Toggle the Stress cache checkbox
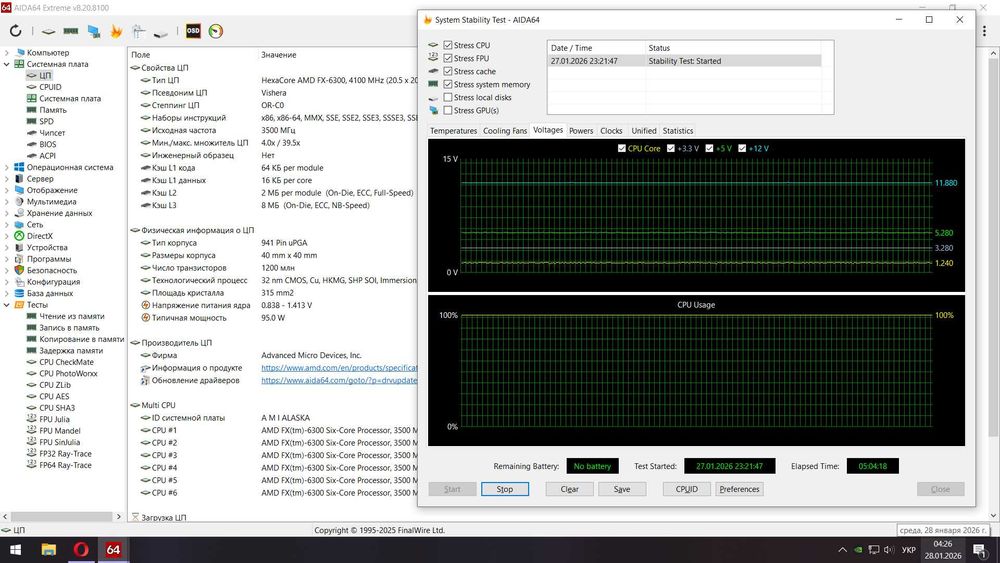This screenshot has width=1000, height=563. [x=448, y=71]
